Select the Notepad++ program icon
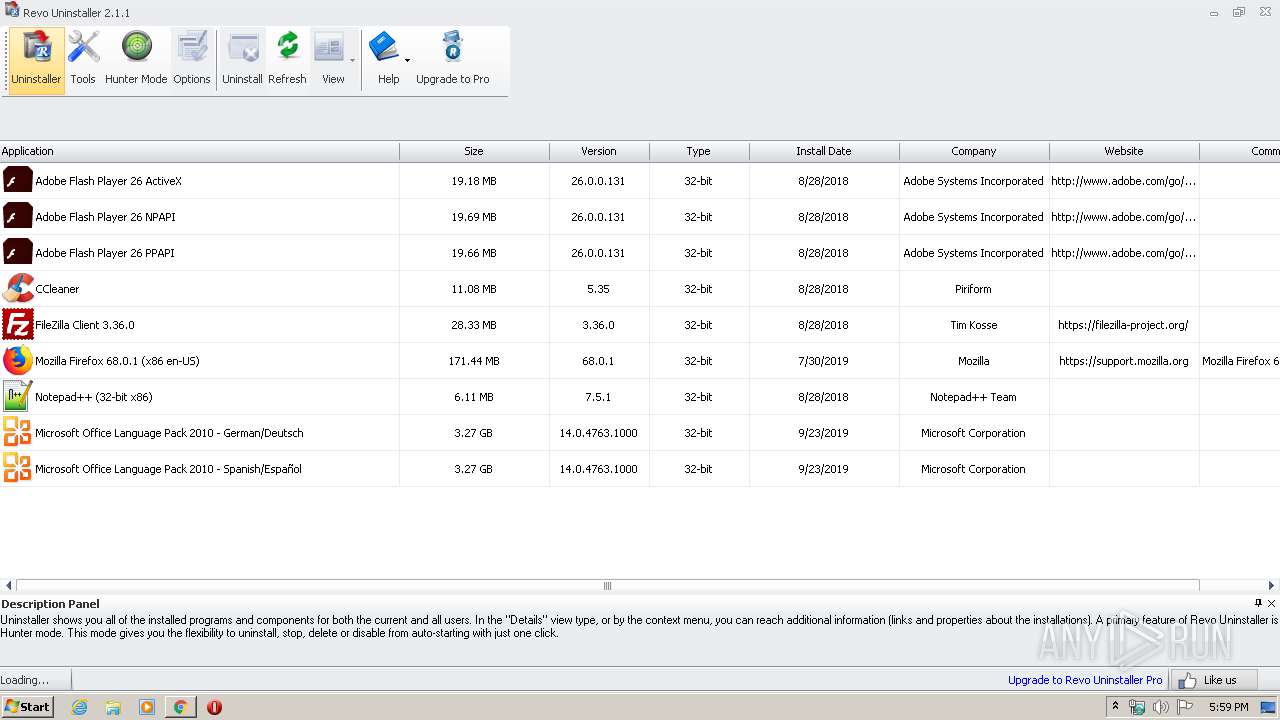 click(x=18, y=397)
